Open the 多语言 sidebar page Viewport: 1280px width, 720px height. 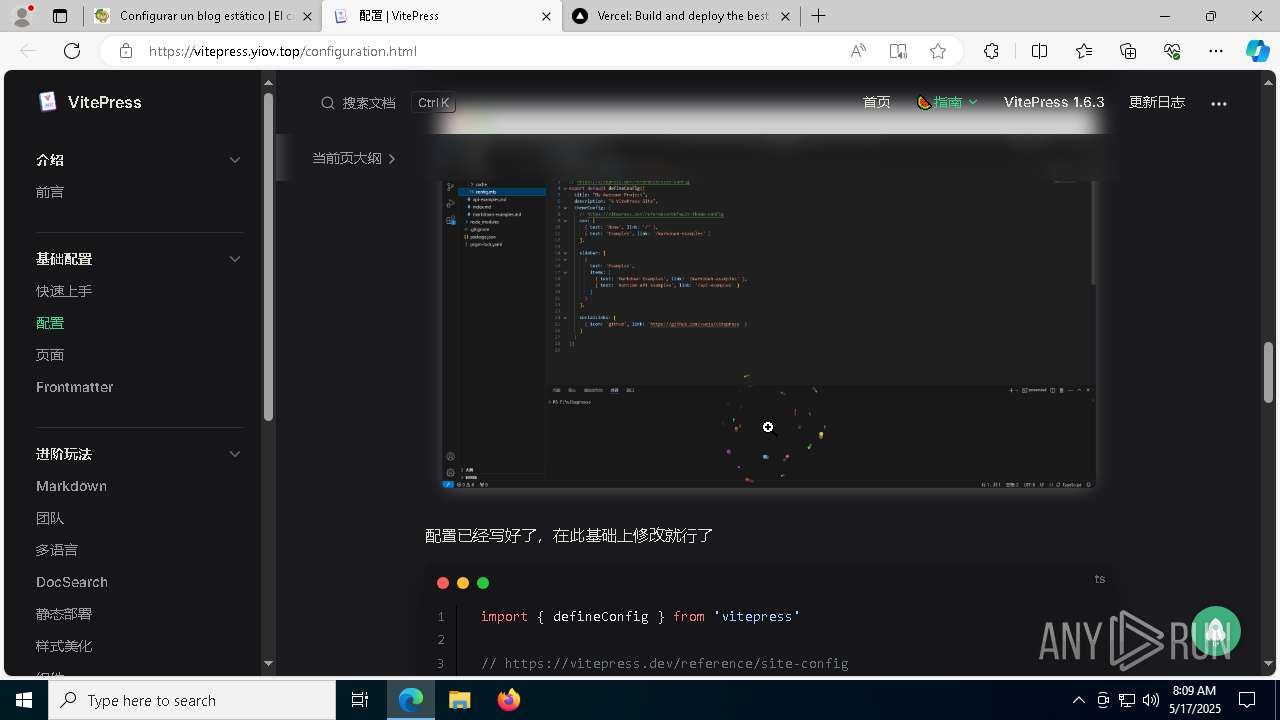click(x=57, y=550)
